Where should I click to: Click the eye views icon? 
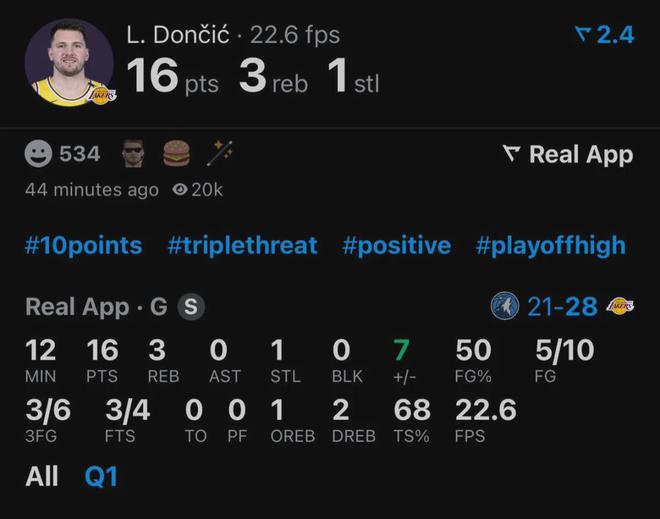point(180,189)
